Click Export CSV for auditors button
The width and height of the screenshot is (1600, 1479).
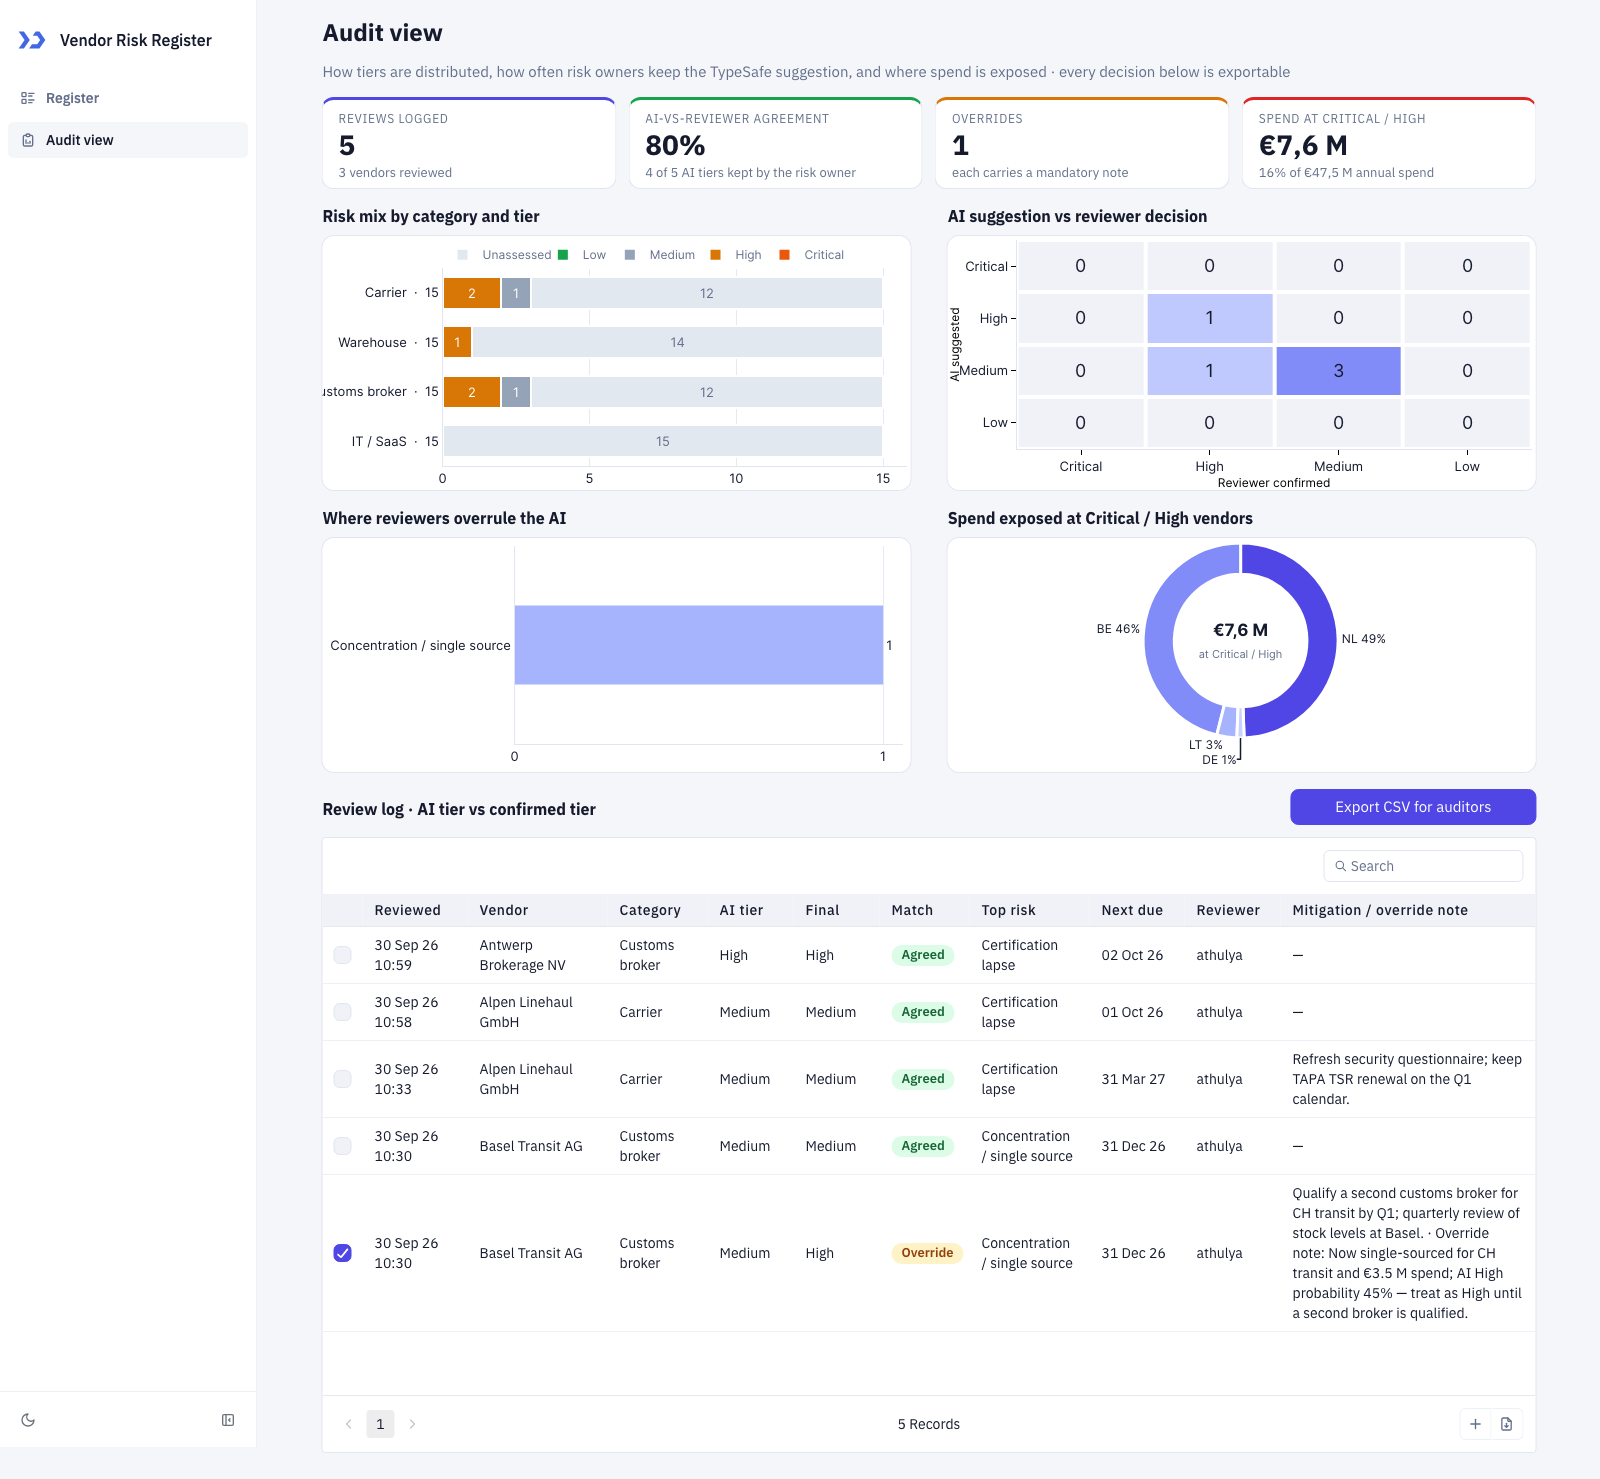pyautogui.click(x=1413, y=807)
